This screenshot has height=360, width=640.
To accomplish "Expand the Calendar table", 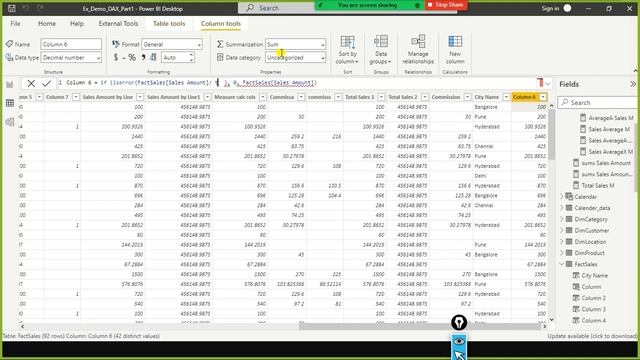I will [x=562, y=197].
